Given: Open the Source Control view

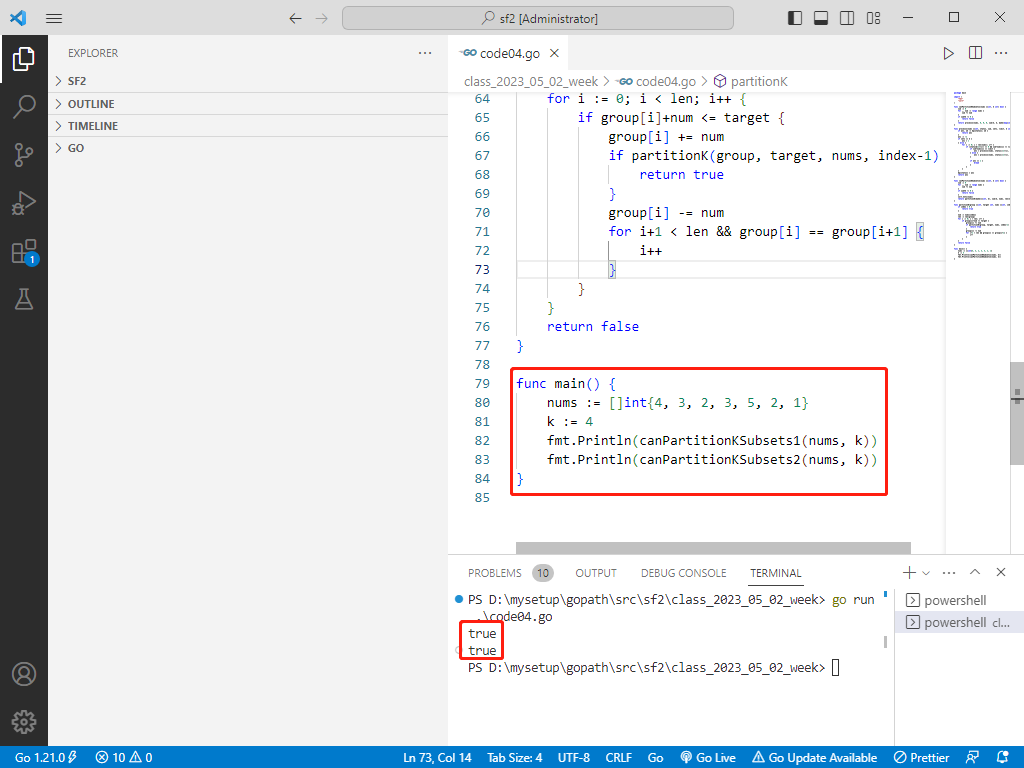Looking at the screenshot, I should pos(24,155).
